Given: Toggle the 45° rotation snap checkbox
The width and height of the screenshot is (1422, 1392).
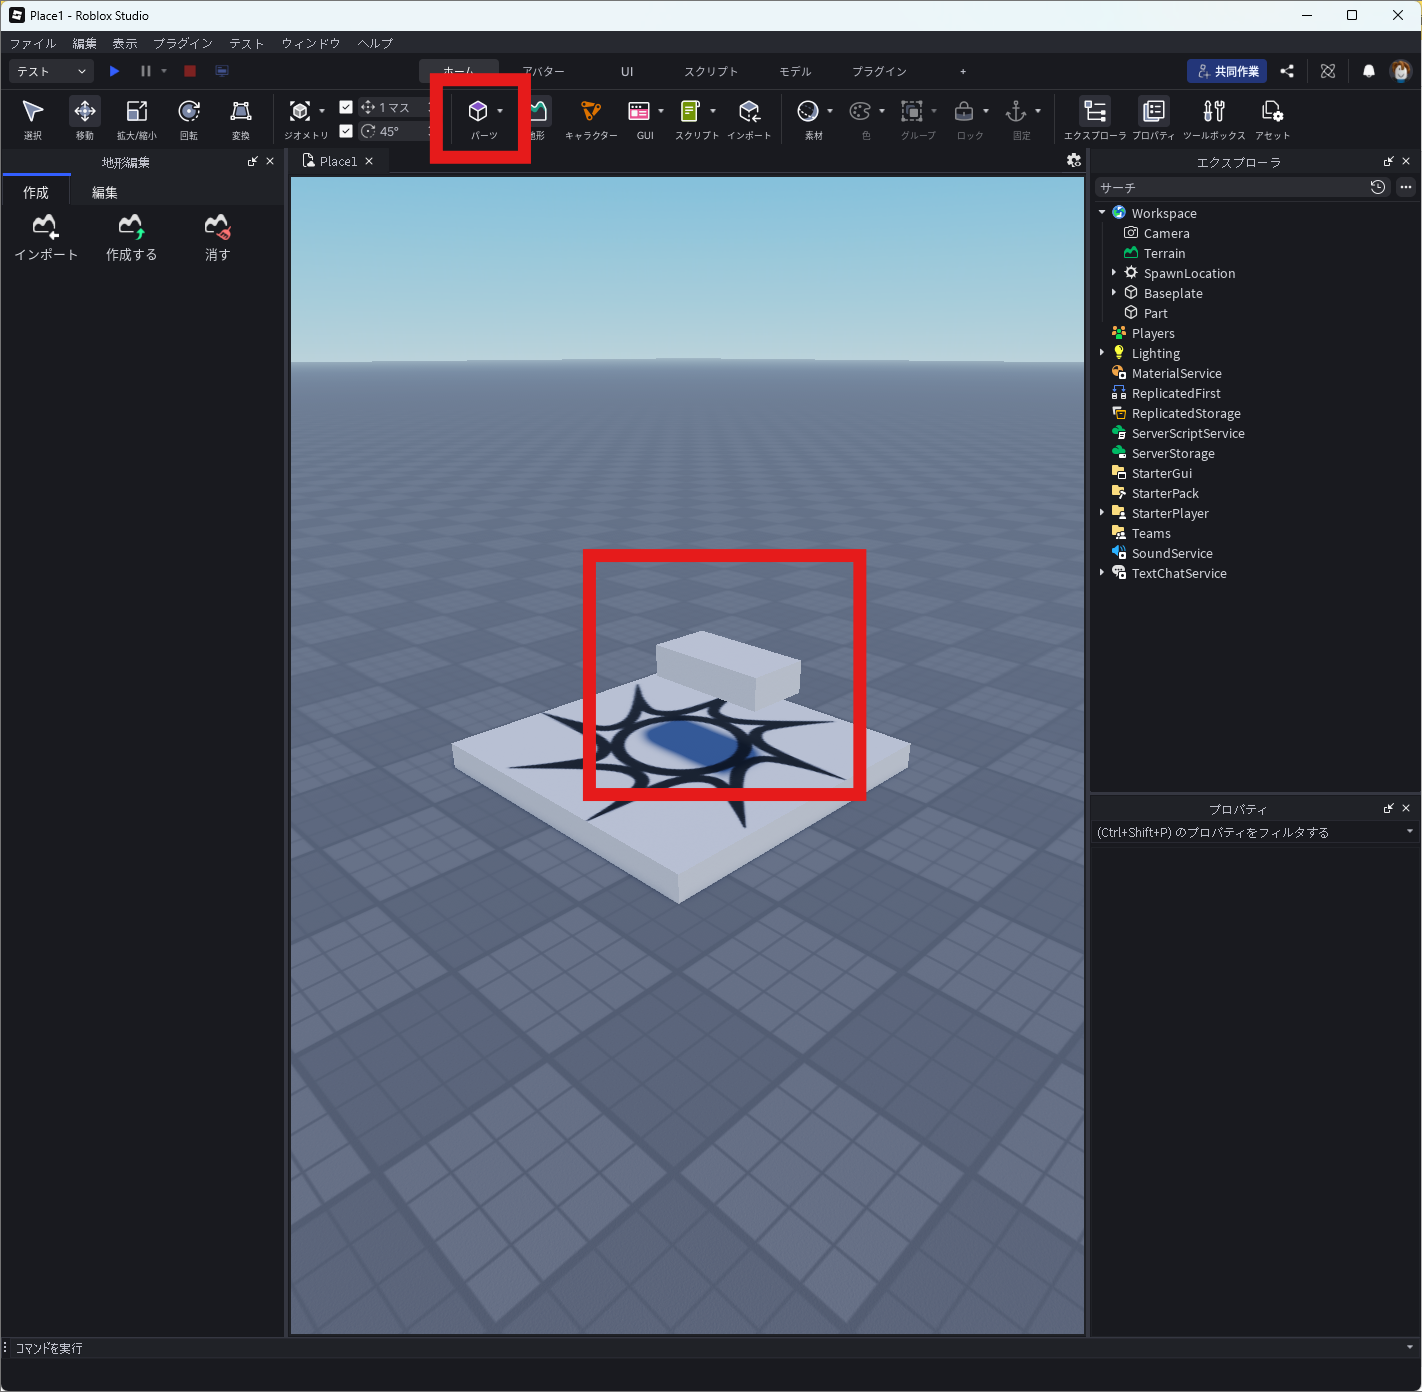Looking at the screenshot, I should 346,131.
